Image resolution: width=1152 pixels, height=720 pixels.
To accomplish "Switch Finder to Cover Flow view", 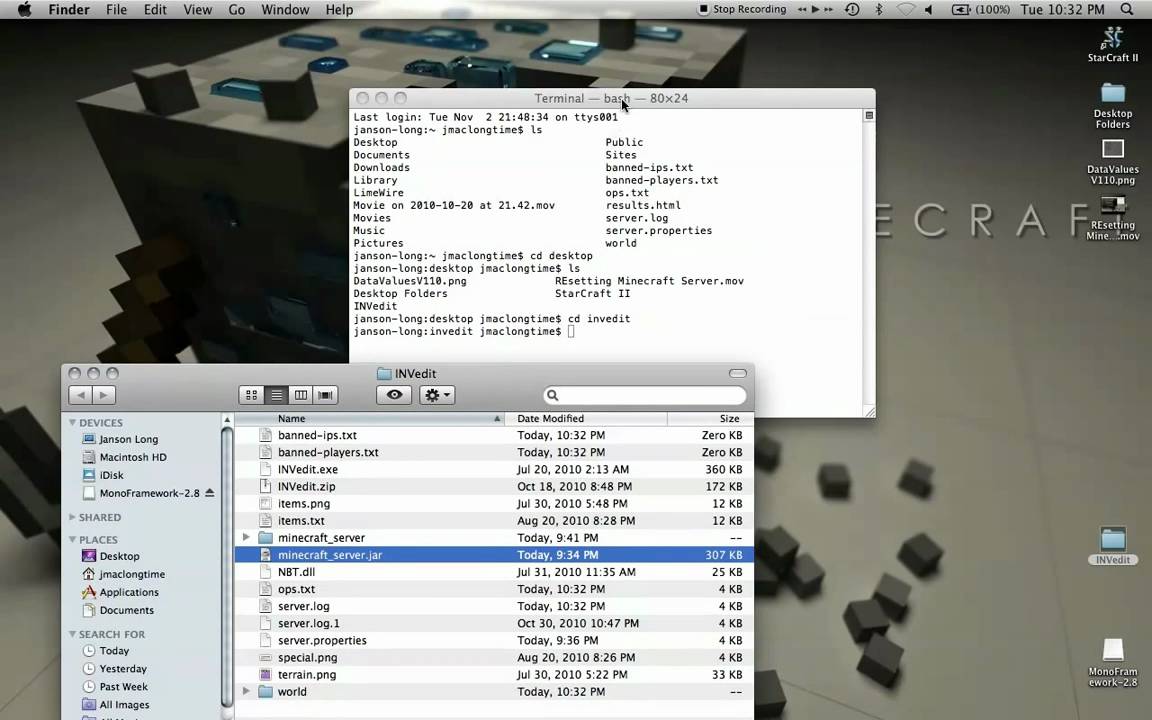I will (325, 395).
